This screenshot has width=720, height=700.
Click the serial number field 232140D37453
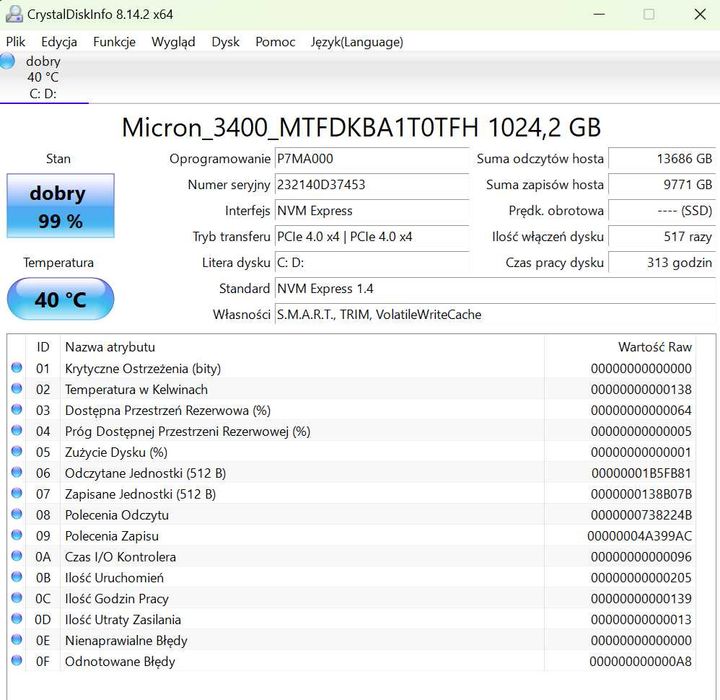pyautogui.click(x=371, y=185)
